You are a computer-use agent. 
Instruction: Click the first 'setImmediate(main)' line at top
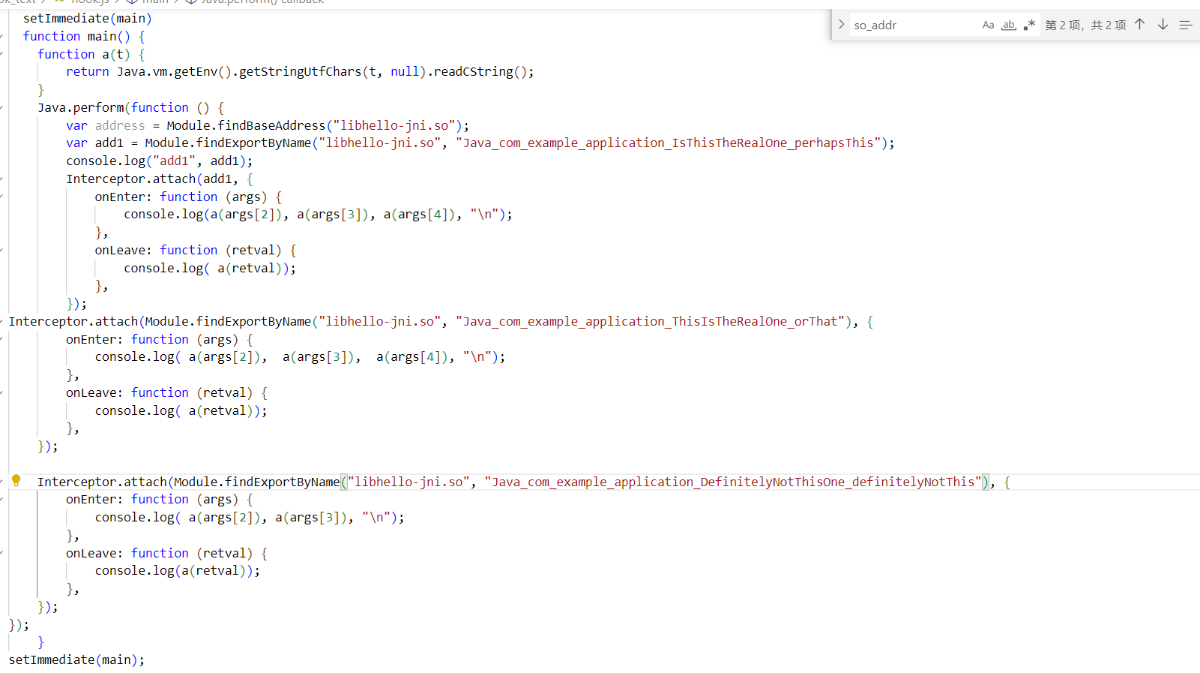pos(88,18)
